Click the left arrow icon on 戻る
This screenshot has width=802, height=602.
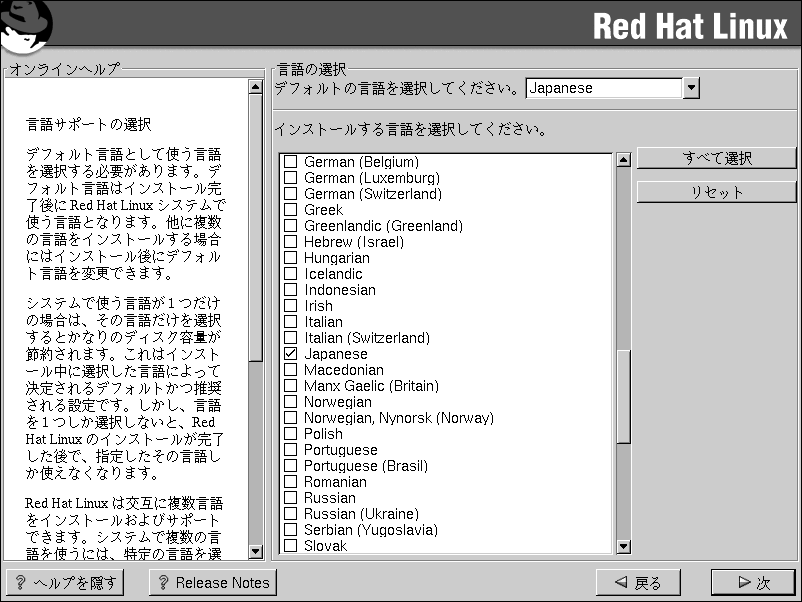[621, 583]
